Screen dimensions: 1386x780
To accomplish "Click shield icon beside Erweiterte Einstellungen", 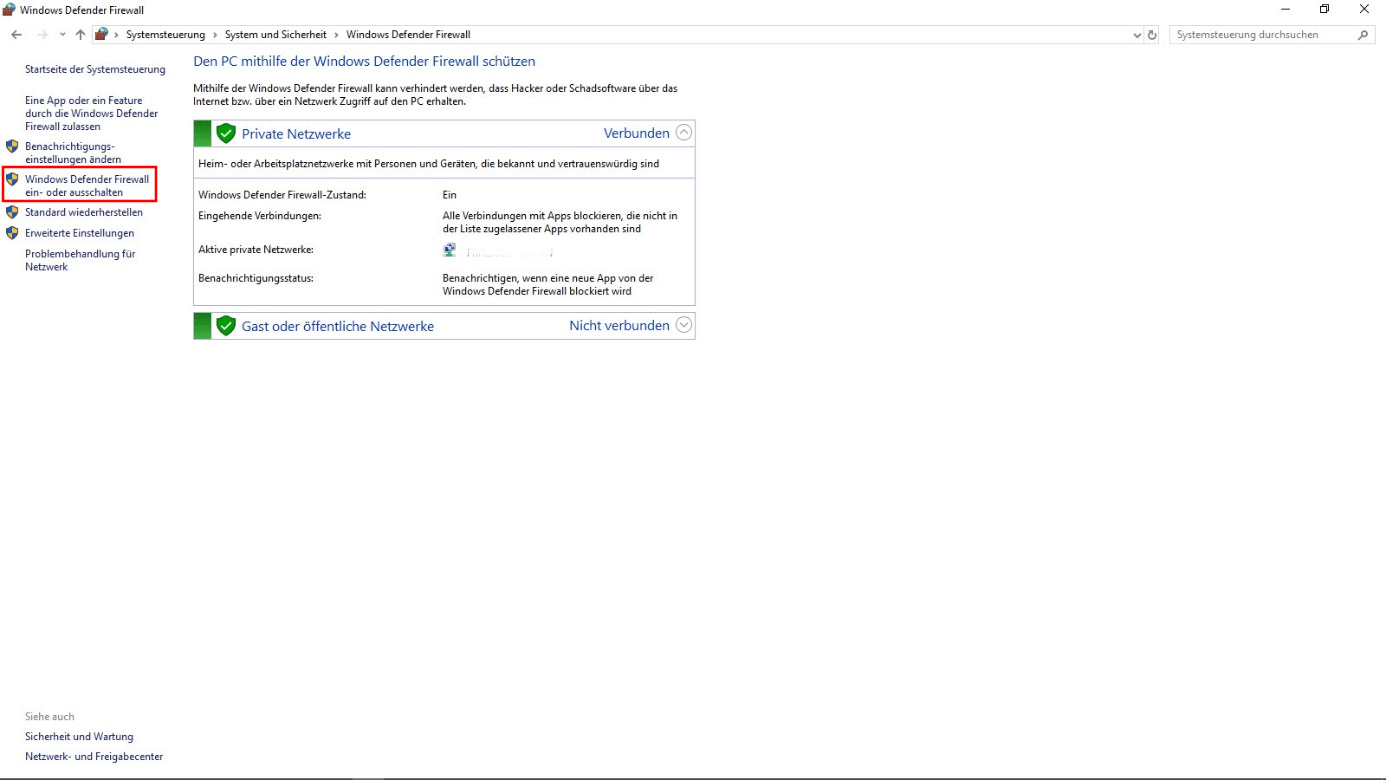I will [12, 233].
